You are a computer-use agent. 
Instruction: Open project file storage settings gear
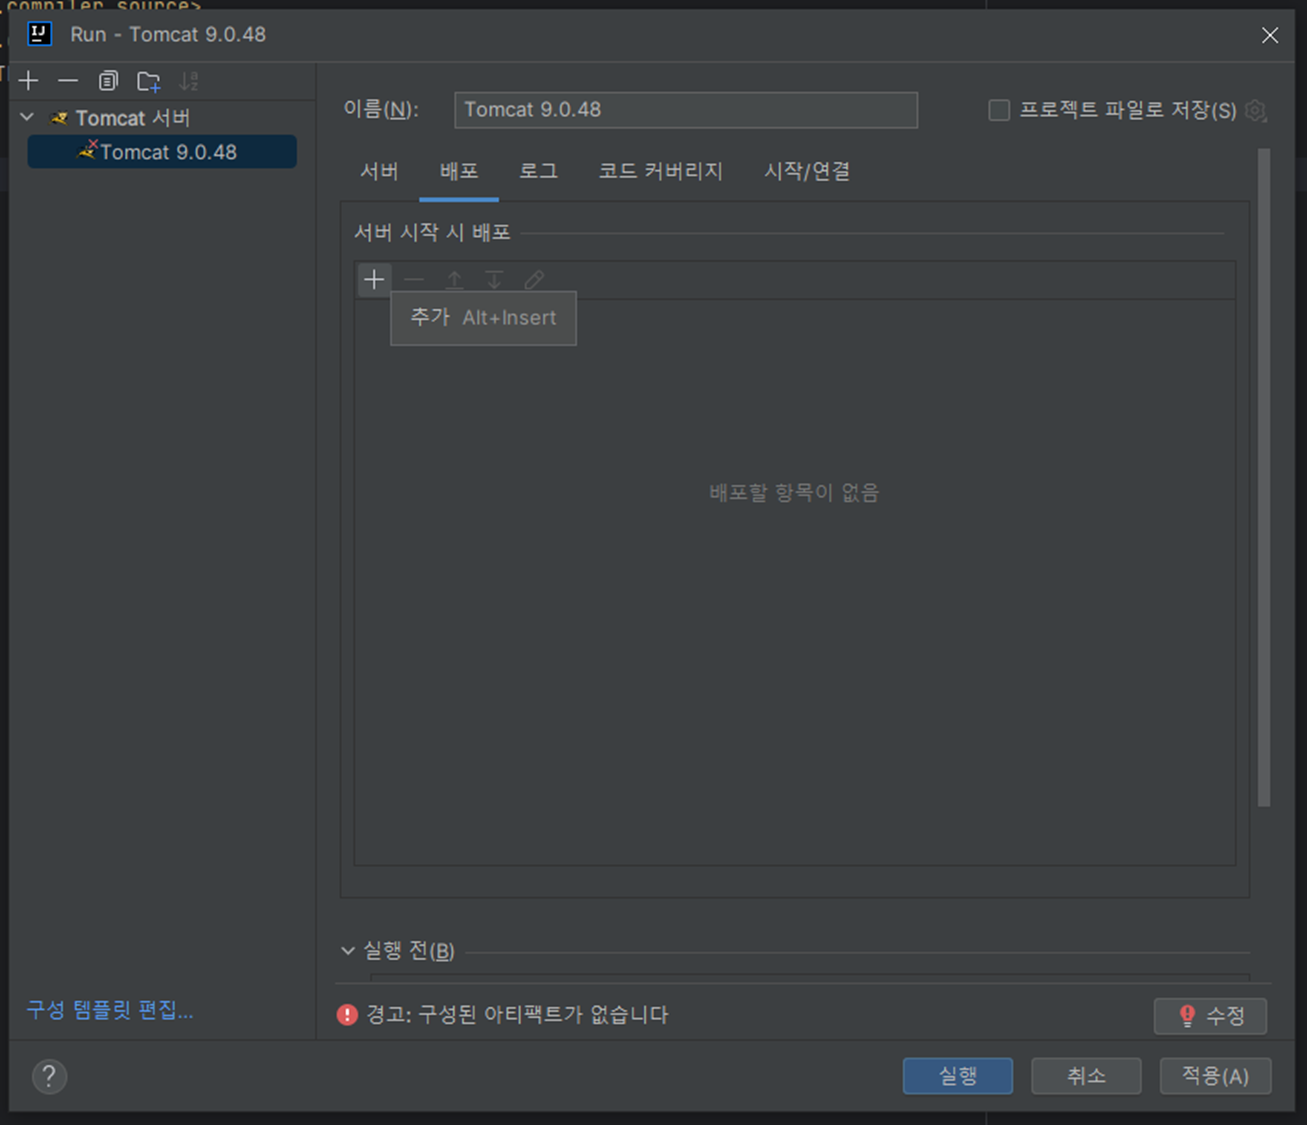[1256, 110]
